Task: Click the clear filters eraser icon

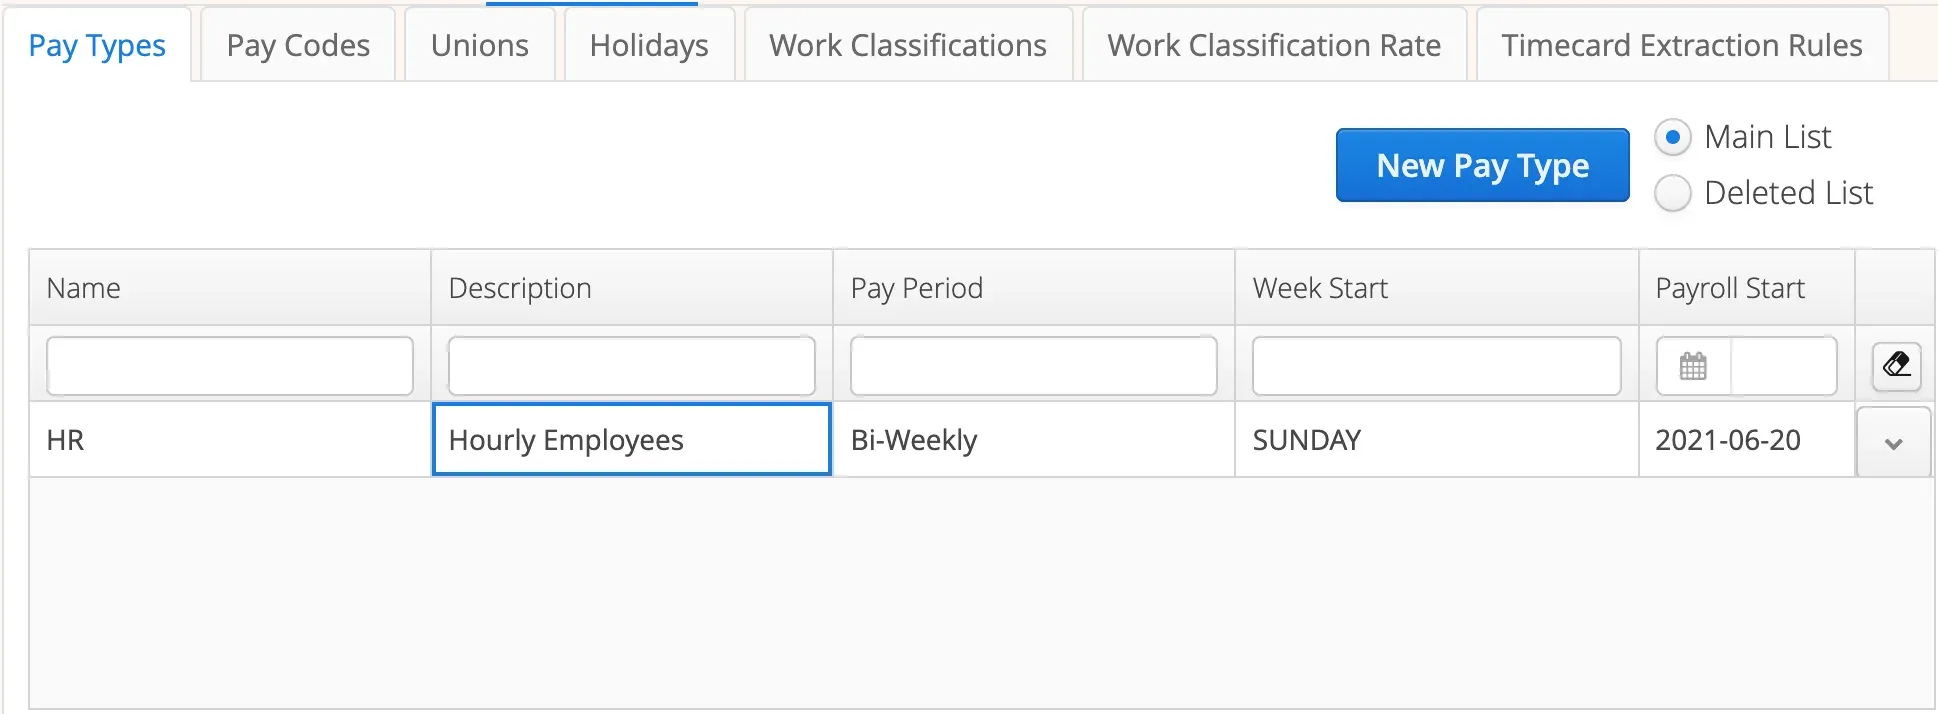Action: (x=1896, y=366)
